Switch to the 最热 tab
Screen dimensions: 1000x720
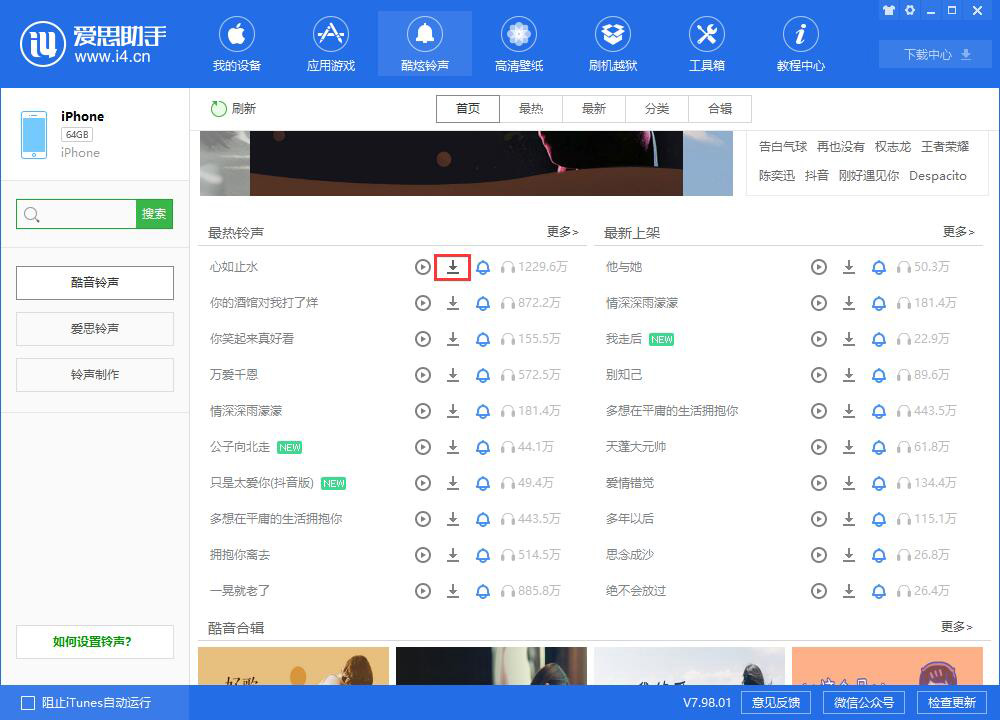point(531,109)
